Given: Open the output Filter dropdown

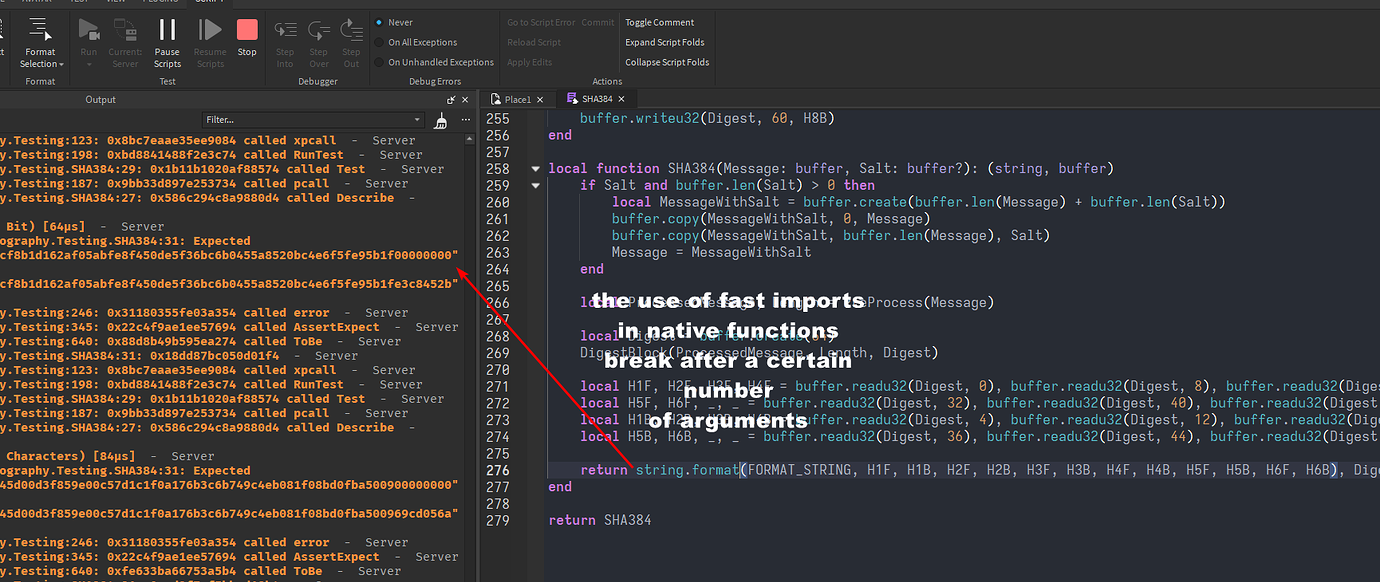Looking at the screenshot, I should (x=420, y=119).
